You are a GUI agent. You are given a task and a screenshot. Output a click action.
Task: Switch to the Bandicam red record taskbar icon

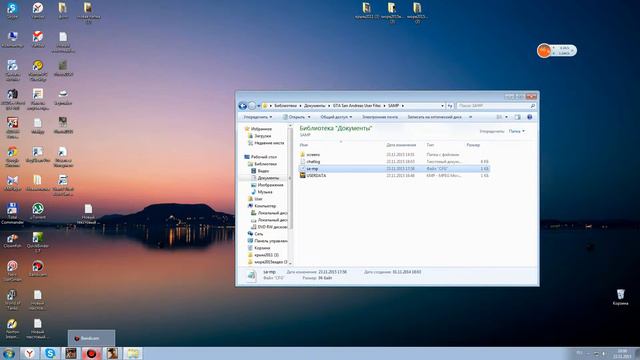pyautogui.click(x=91, y=353)
